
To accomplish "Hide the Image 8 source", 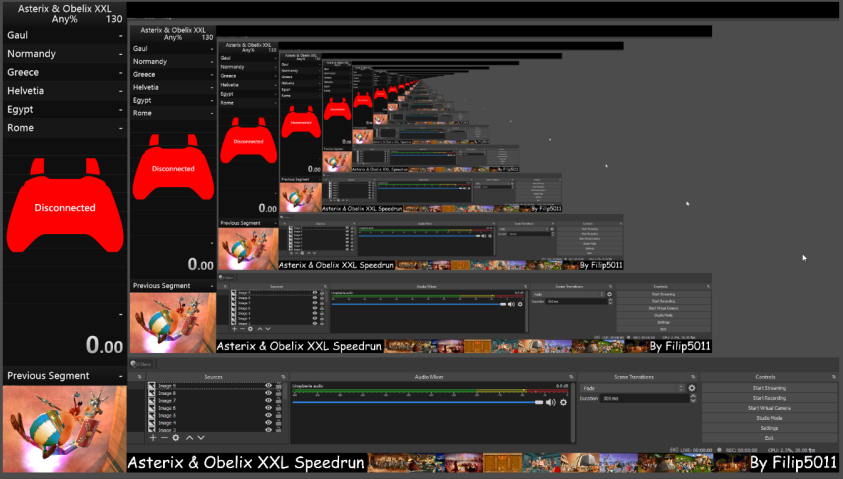I will click(268, 393).
